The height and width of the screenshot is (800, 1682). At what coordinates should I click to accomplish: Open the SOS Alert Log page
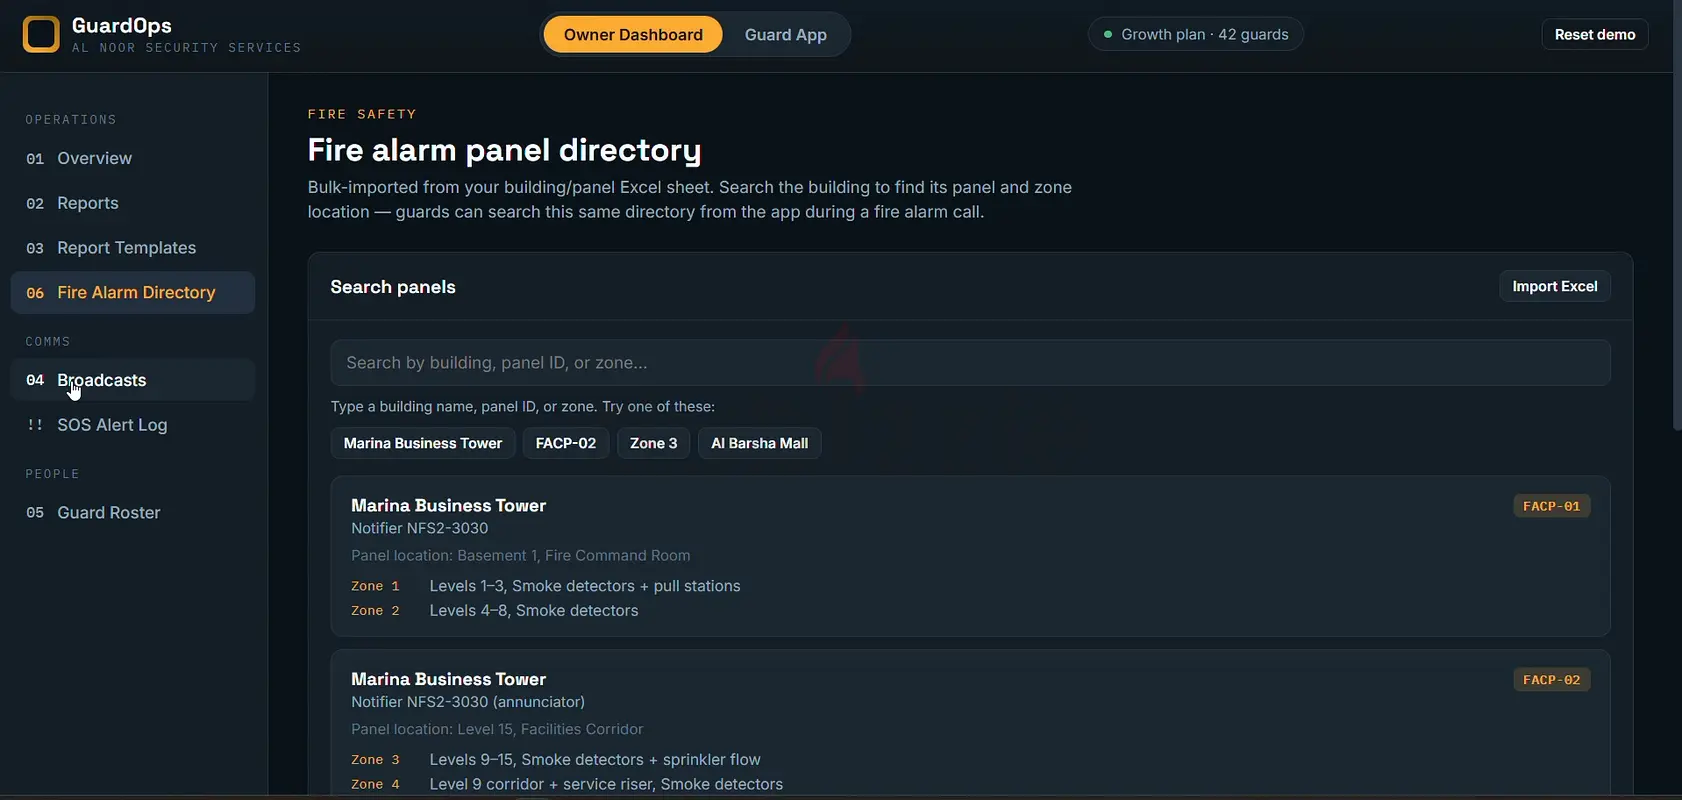[133, 425]
